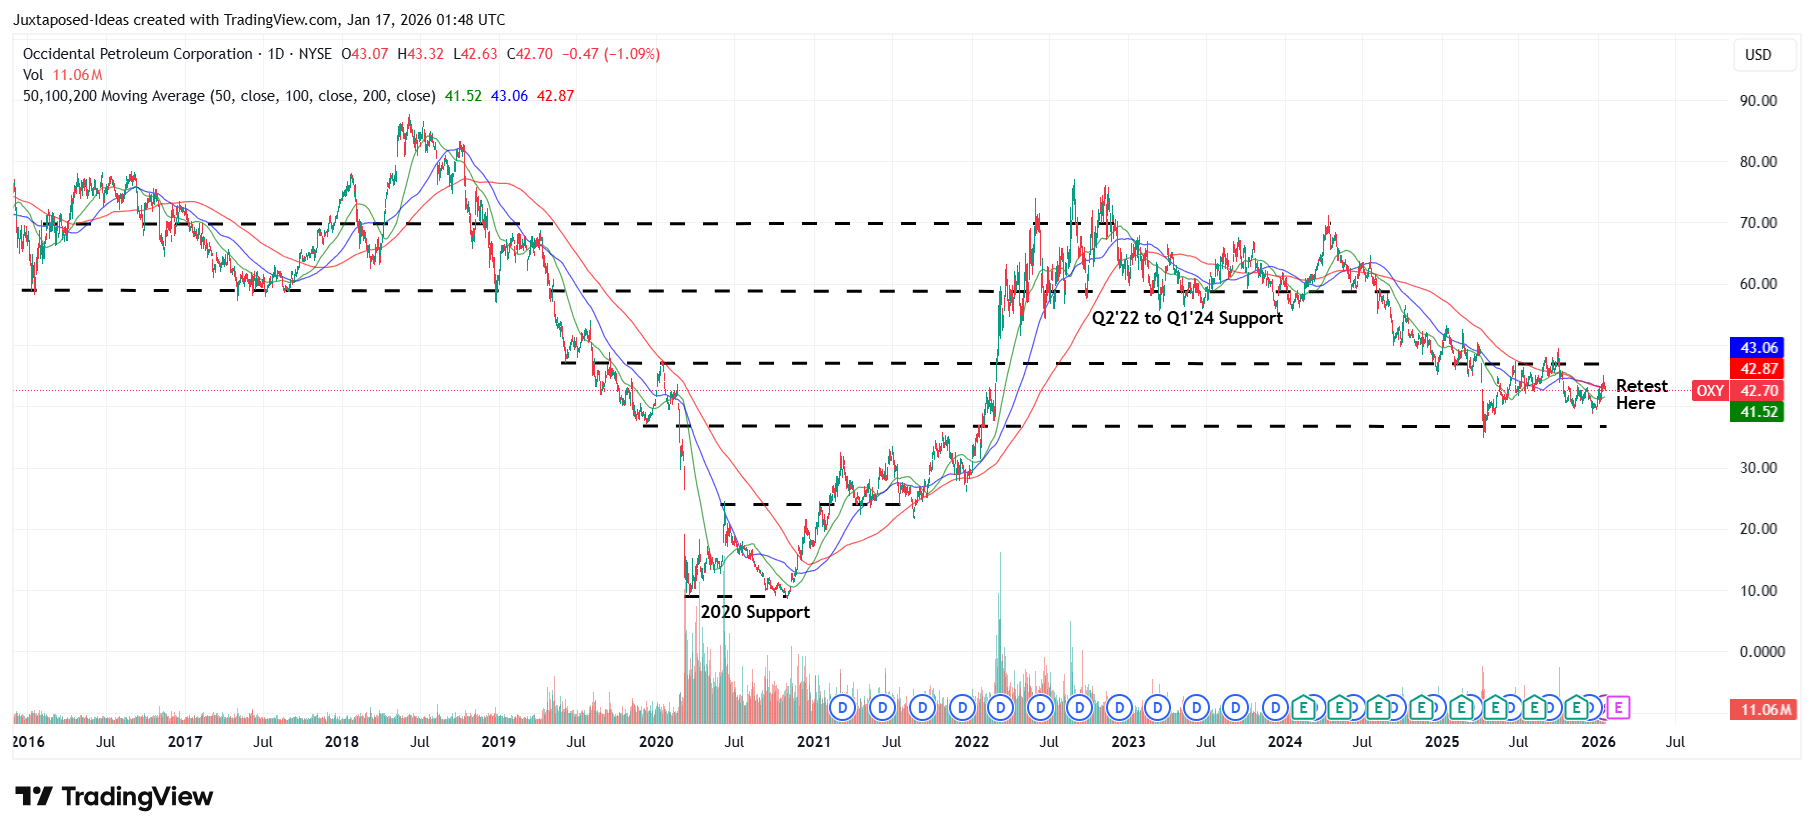Click the O43.07 open price value

coord(365,54)
